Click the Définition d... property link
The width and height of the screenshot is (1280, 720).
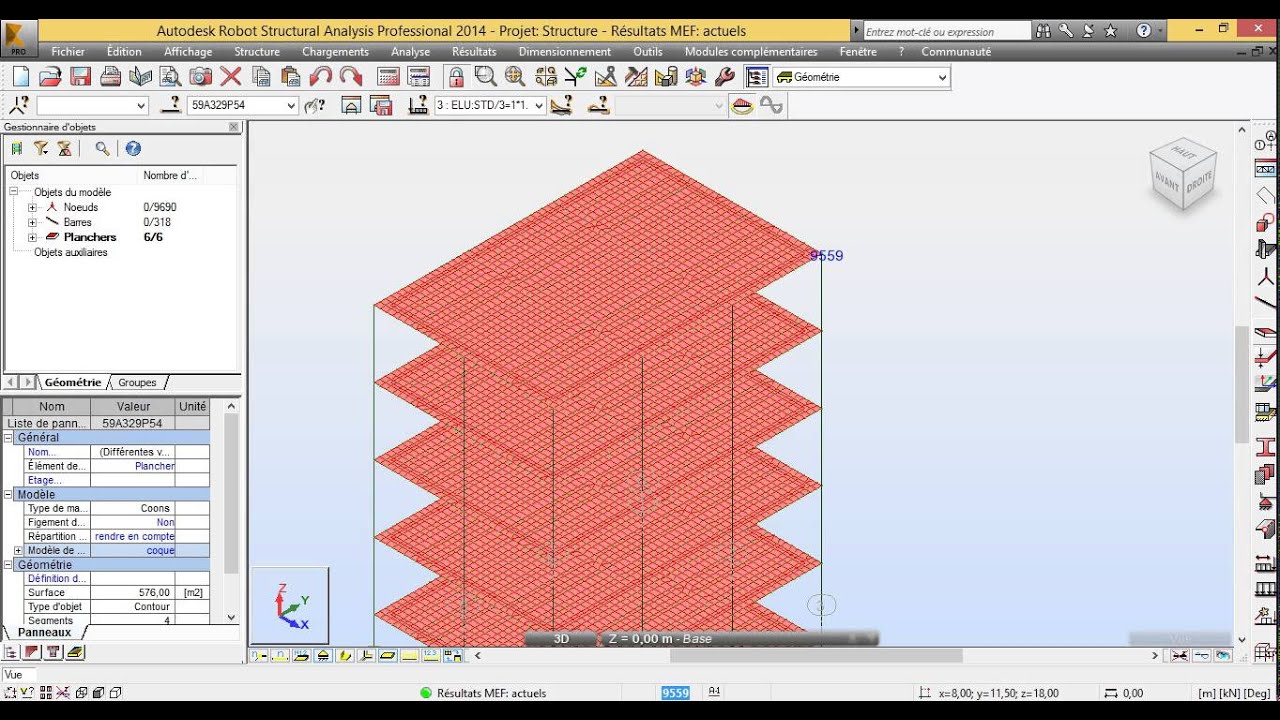click(x=57, y=578)
